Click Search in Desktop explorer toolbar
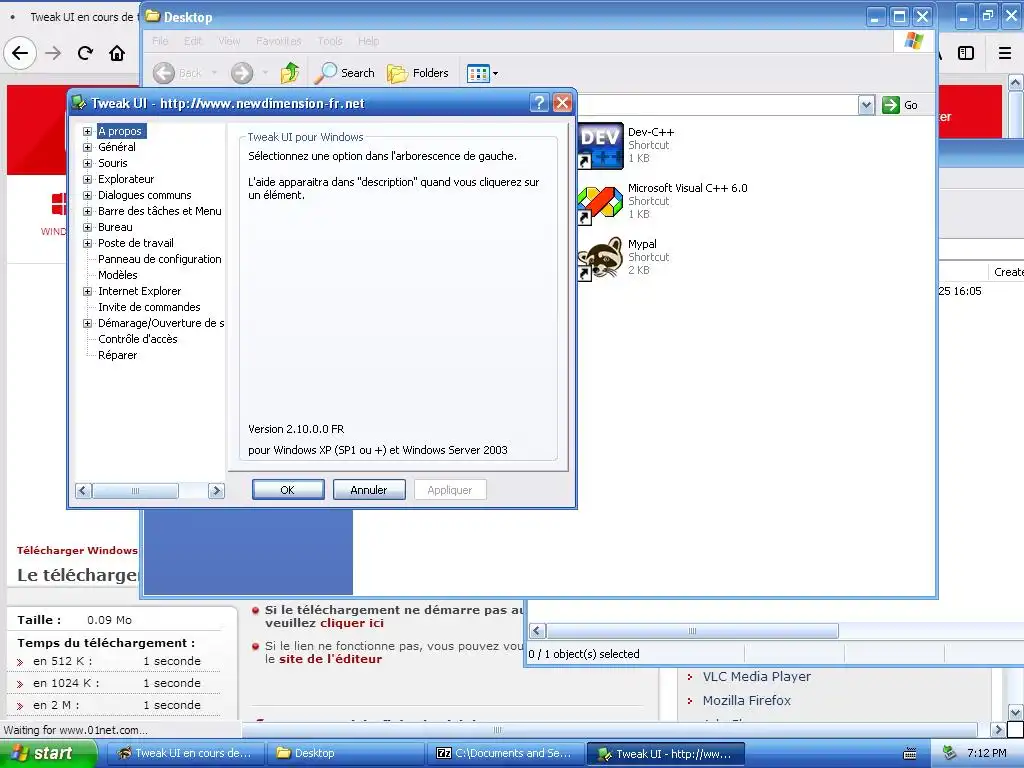The height and width of the screenshot is (768, 1024). (344, 73)
